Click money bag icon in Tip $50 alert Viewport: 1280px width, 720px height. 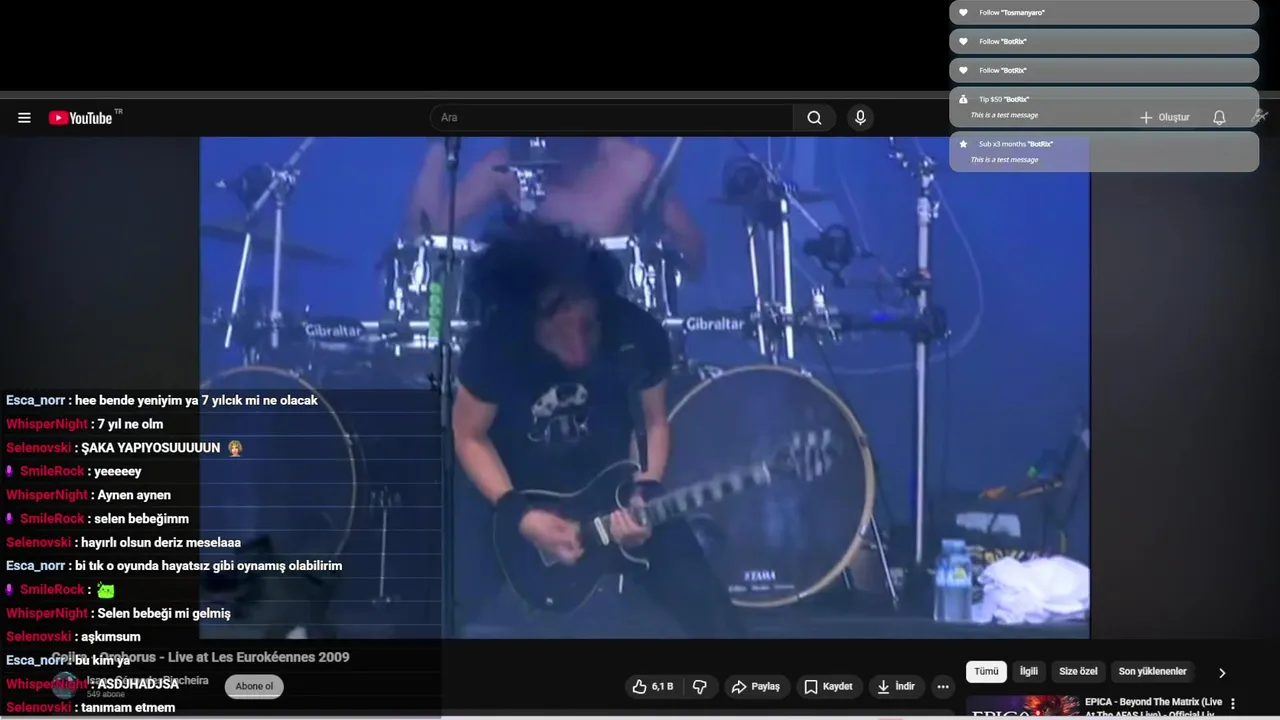[964, 99]
